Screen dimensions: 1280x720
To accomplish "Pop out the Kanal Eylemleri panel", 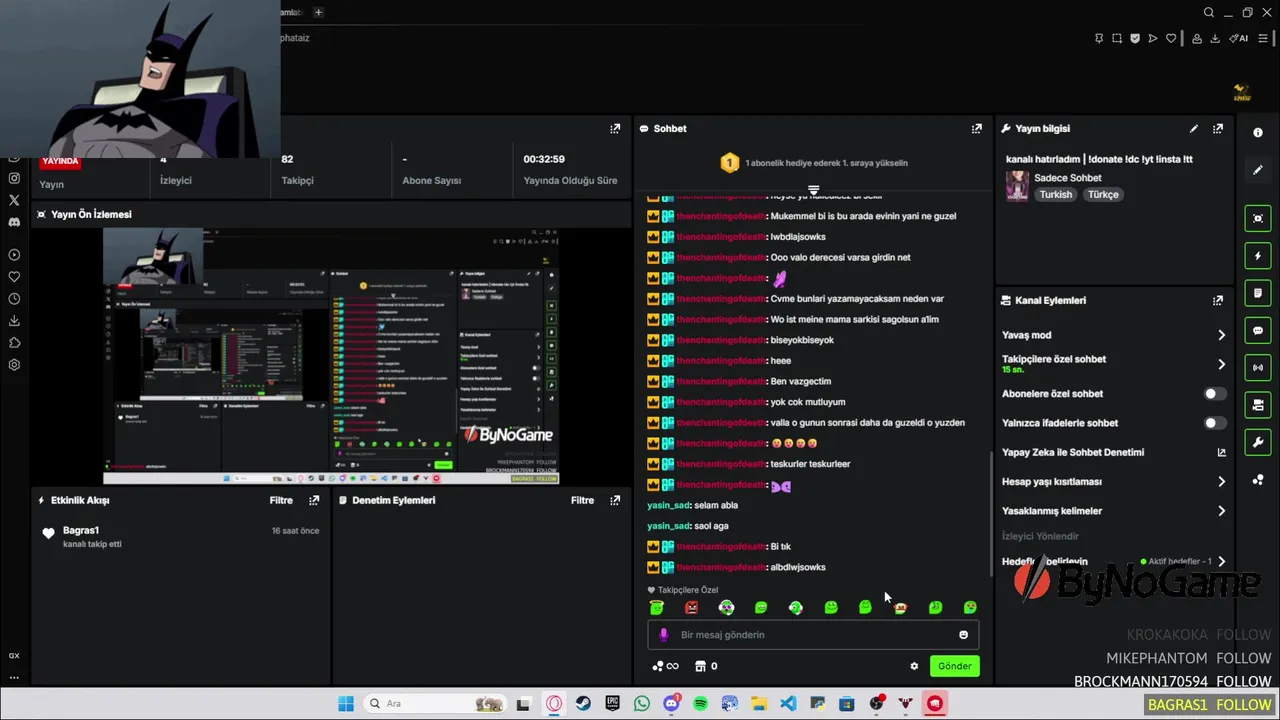I will (1217, 300).
